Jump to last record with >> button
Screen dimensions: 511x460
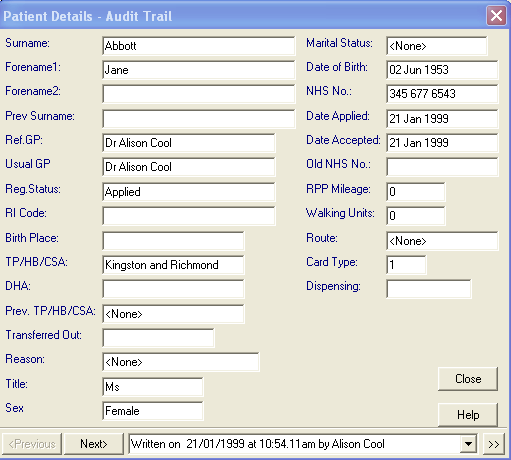tap(494, 444)
